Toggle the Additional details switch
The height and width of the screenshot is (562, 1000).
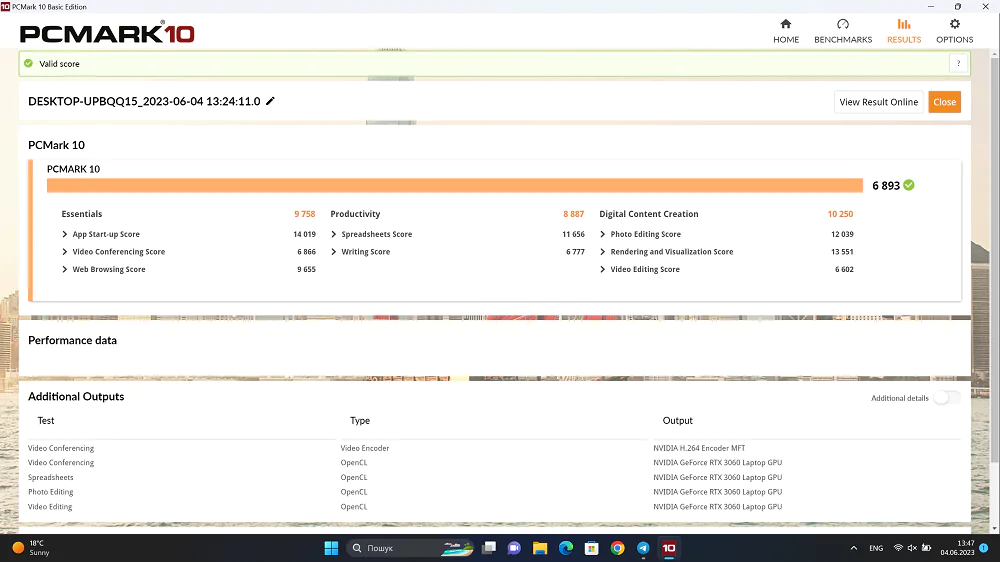946,398
